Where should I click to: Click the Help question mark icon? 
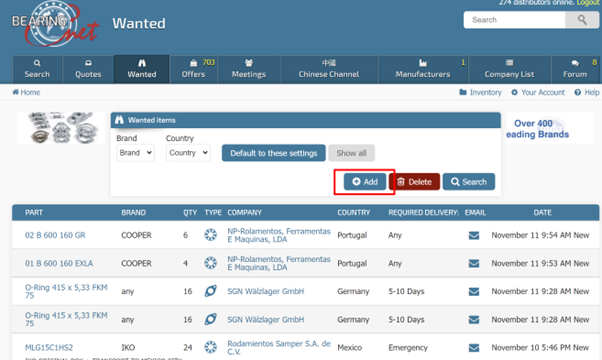click(577, 92)
